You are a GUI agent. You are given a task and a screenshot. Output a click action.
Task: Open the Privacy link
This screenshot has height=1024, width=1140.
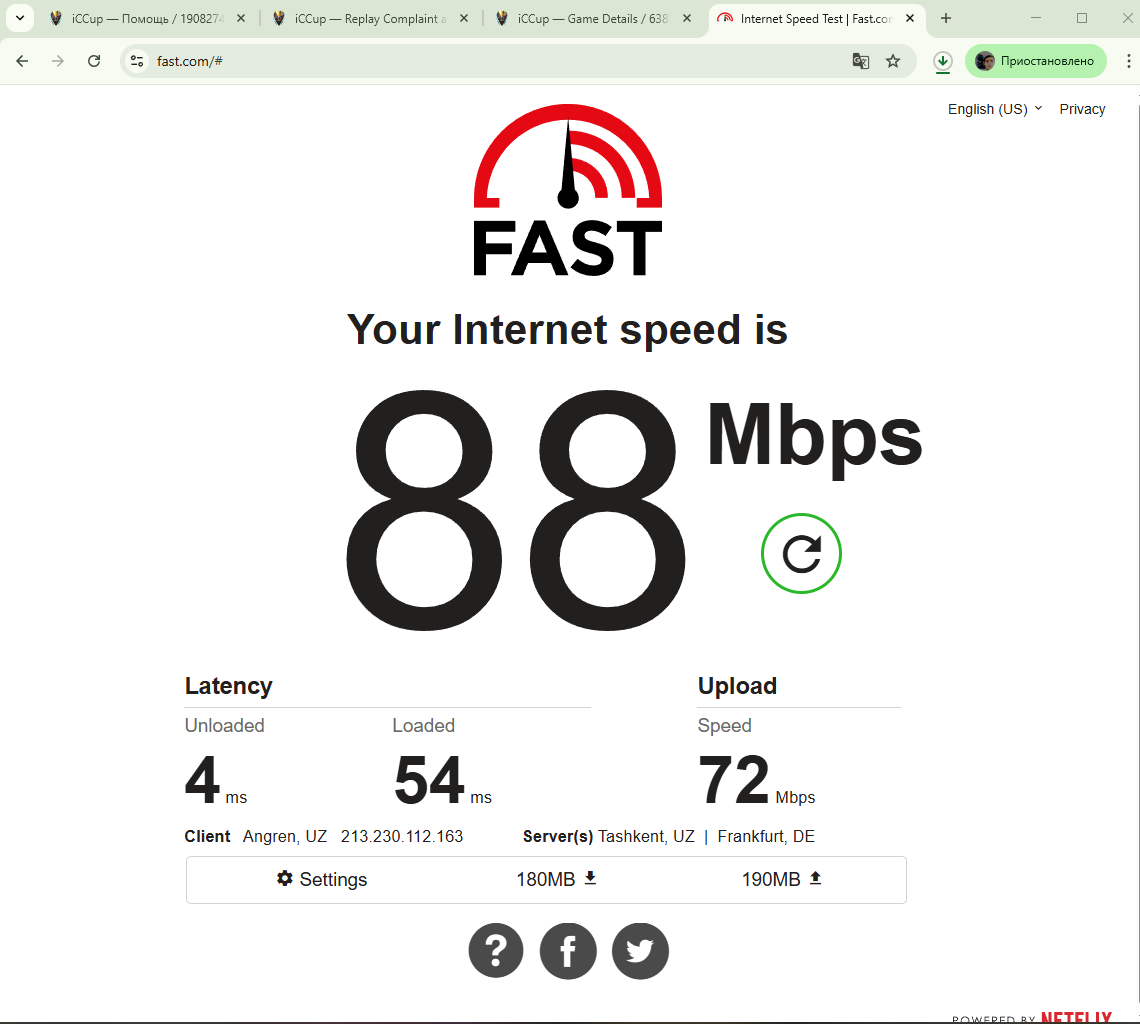tap(1082, 109)
